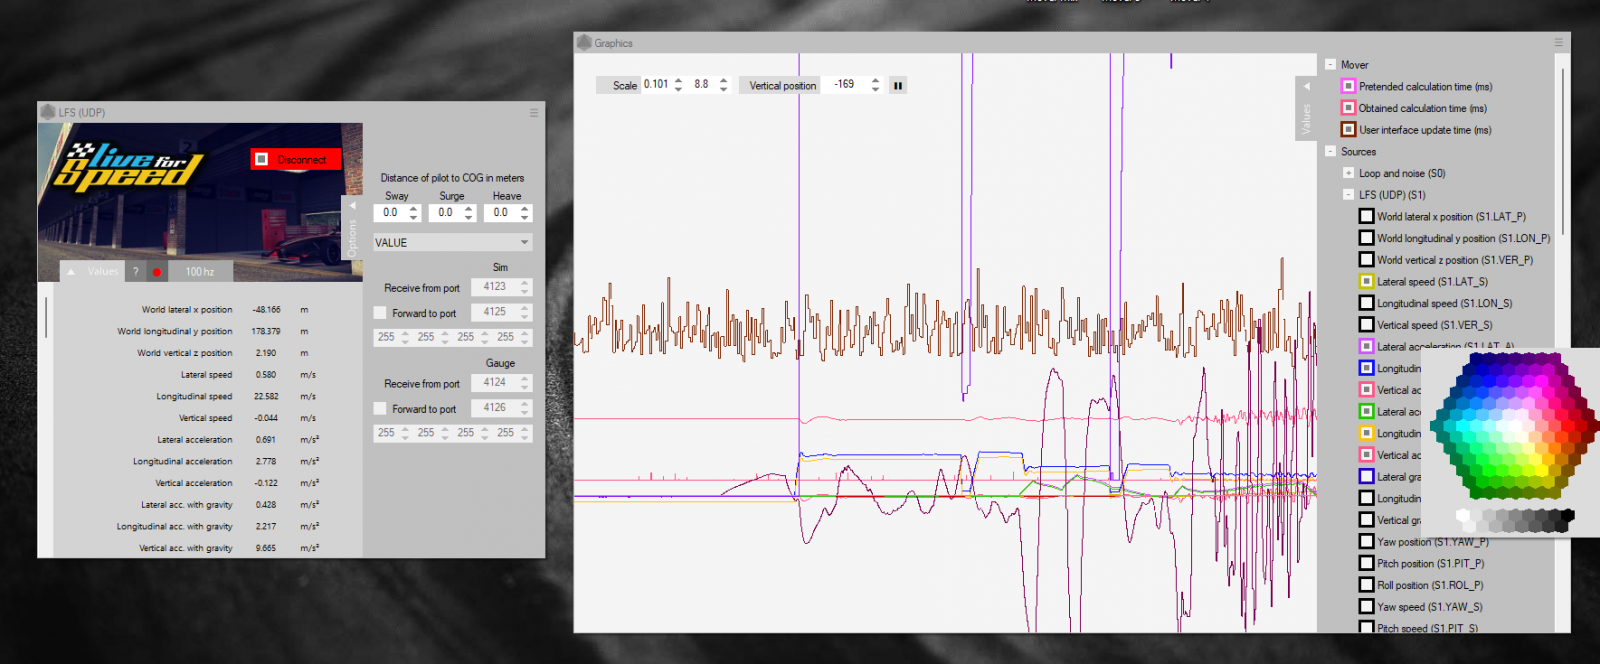Enable Longitudinal speed (S1.LON_S) series
The image size is (1600, 664).
1366,303
